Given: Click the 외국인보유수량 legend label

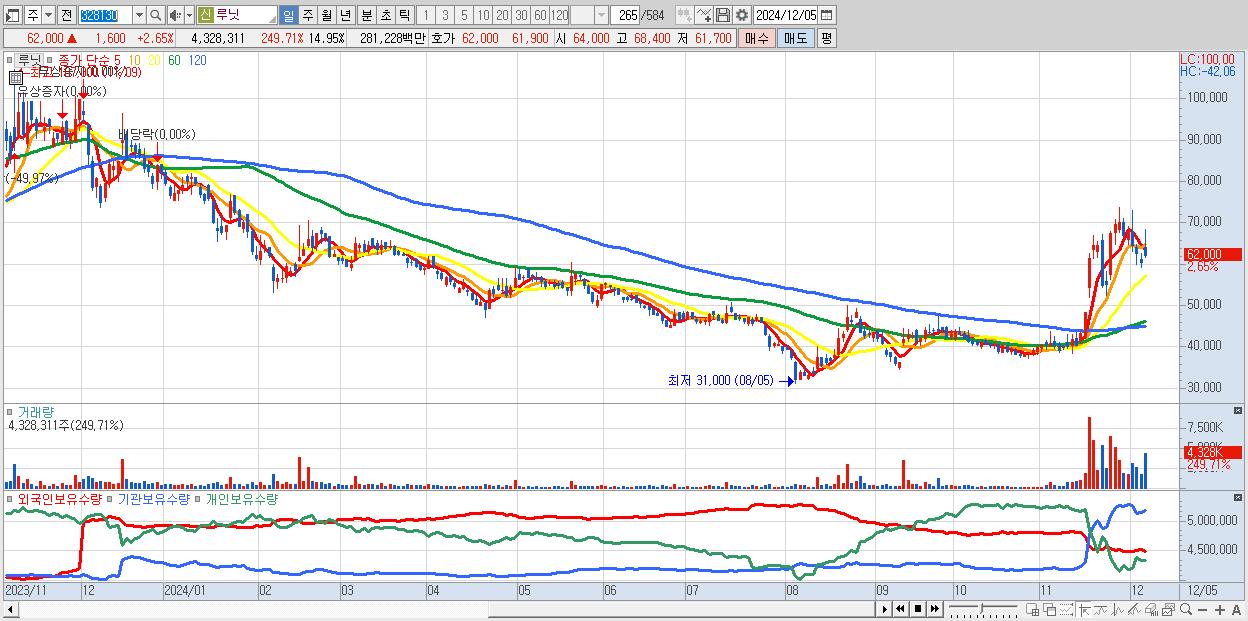Looking at the screenshot, I should [x=60, y=498].
